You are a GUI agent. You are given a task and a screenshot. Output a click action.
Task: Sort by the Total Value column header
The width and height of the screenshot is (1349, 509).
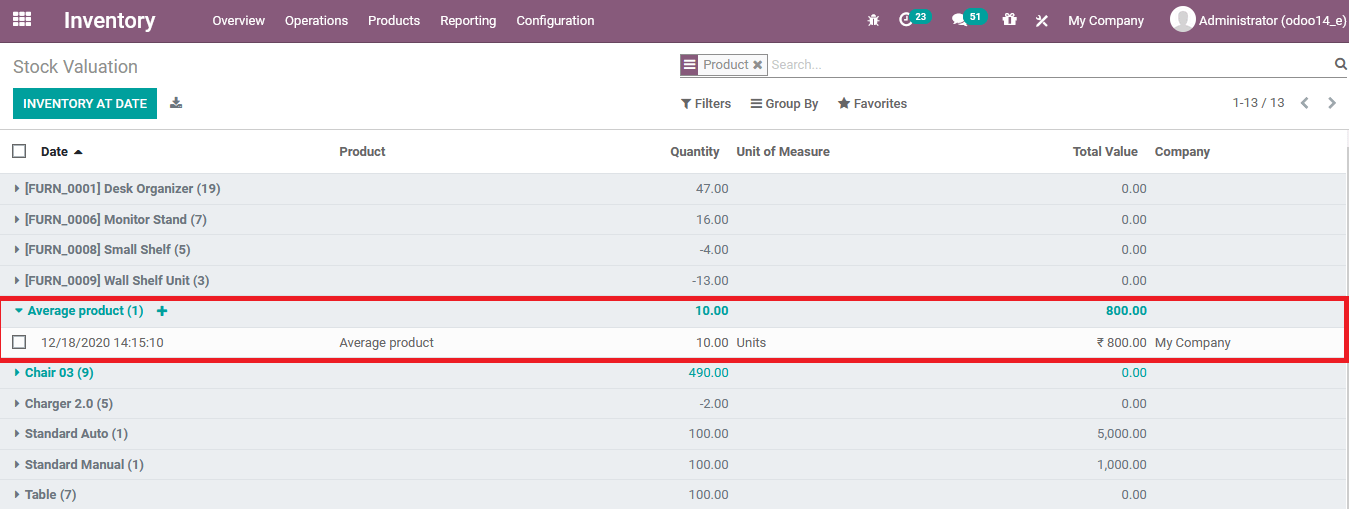1105,151
